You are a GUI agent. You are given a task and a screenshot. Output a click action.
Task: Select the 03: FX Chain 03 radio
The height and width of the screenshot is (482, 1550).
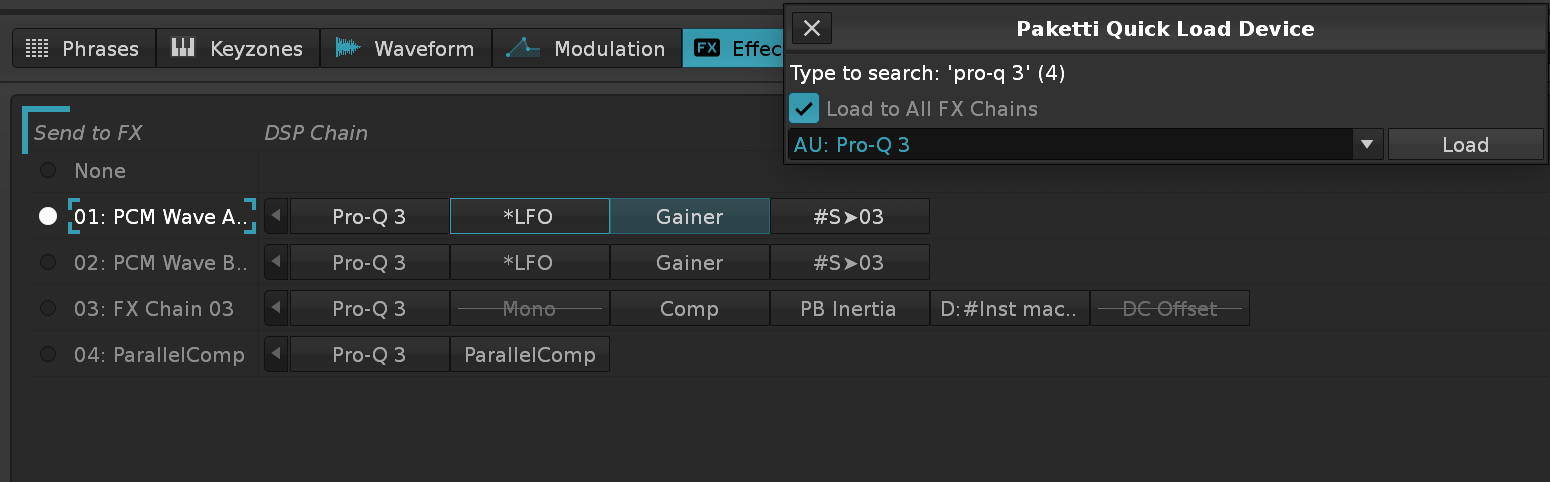[x=48, y=309]
